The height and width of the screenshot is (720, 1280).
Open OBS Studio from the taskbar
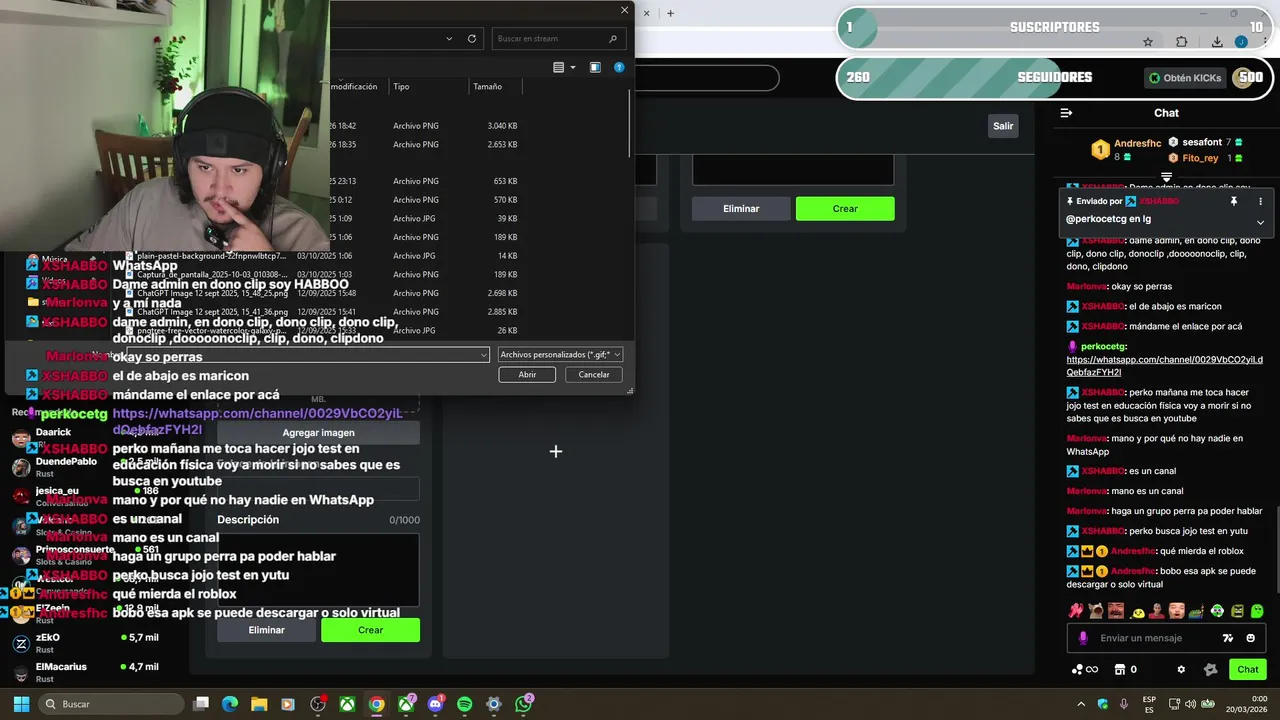[x=318, y=704]
